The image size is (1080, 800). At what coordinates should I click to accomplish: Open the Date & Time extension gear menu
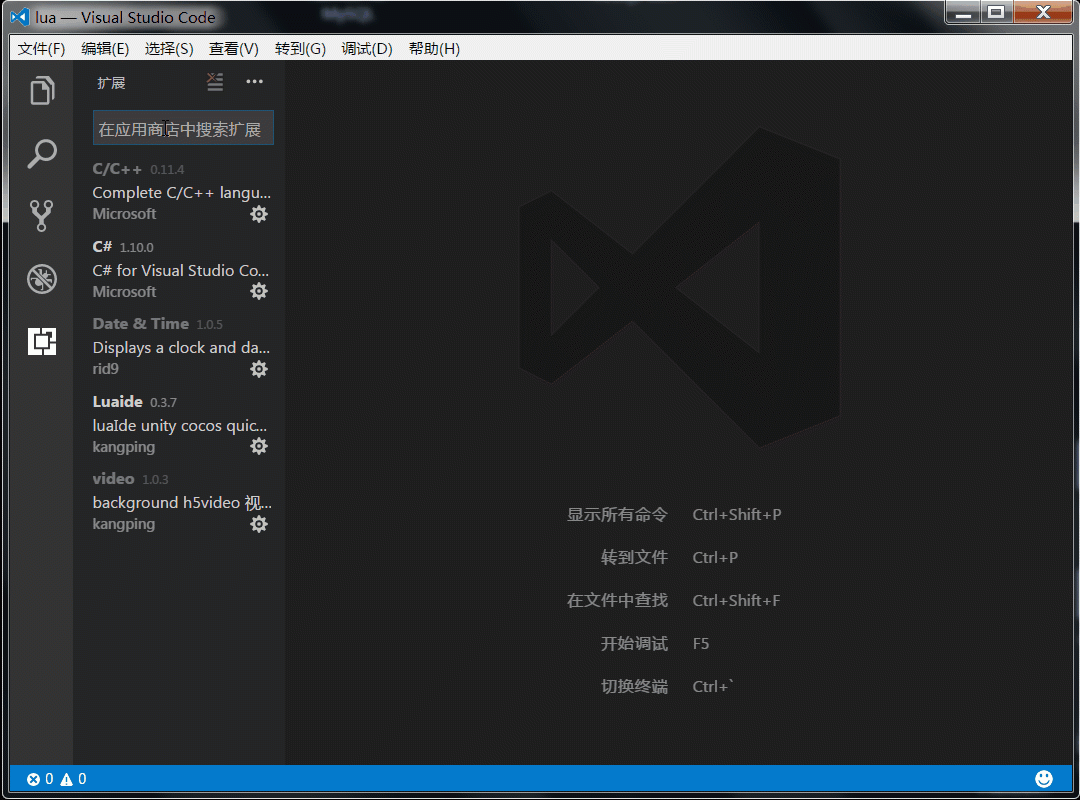259,369
